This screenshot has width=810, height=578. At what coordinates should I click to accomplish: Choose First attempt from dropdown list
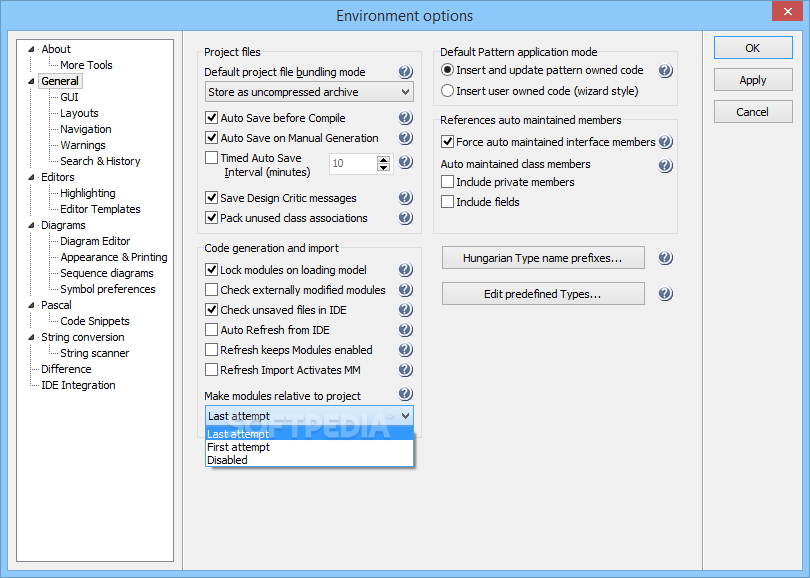tap(309, 447)
